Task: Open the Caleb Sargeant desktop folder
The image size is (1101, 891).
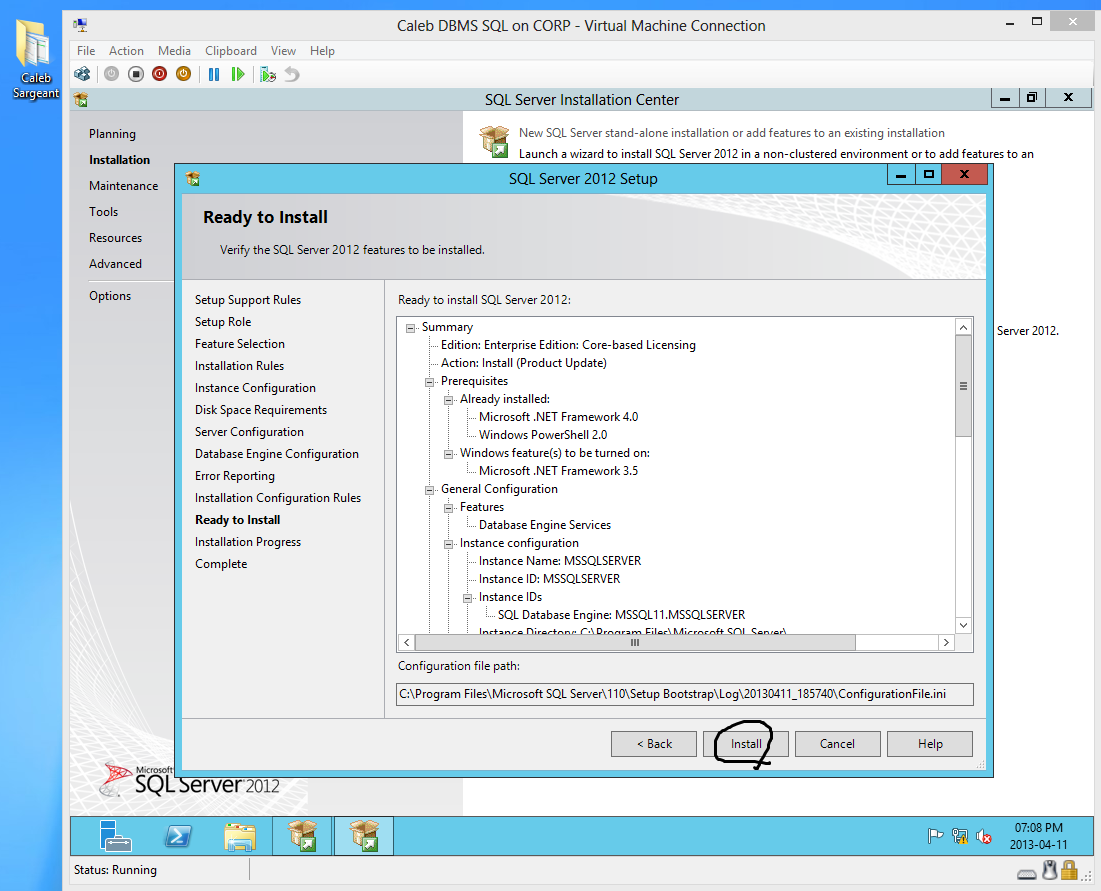Action: pos(35,59)
